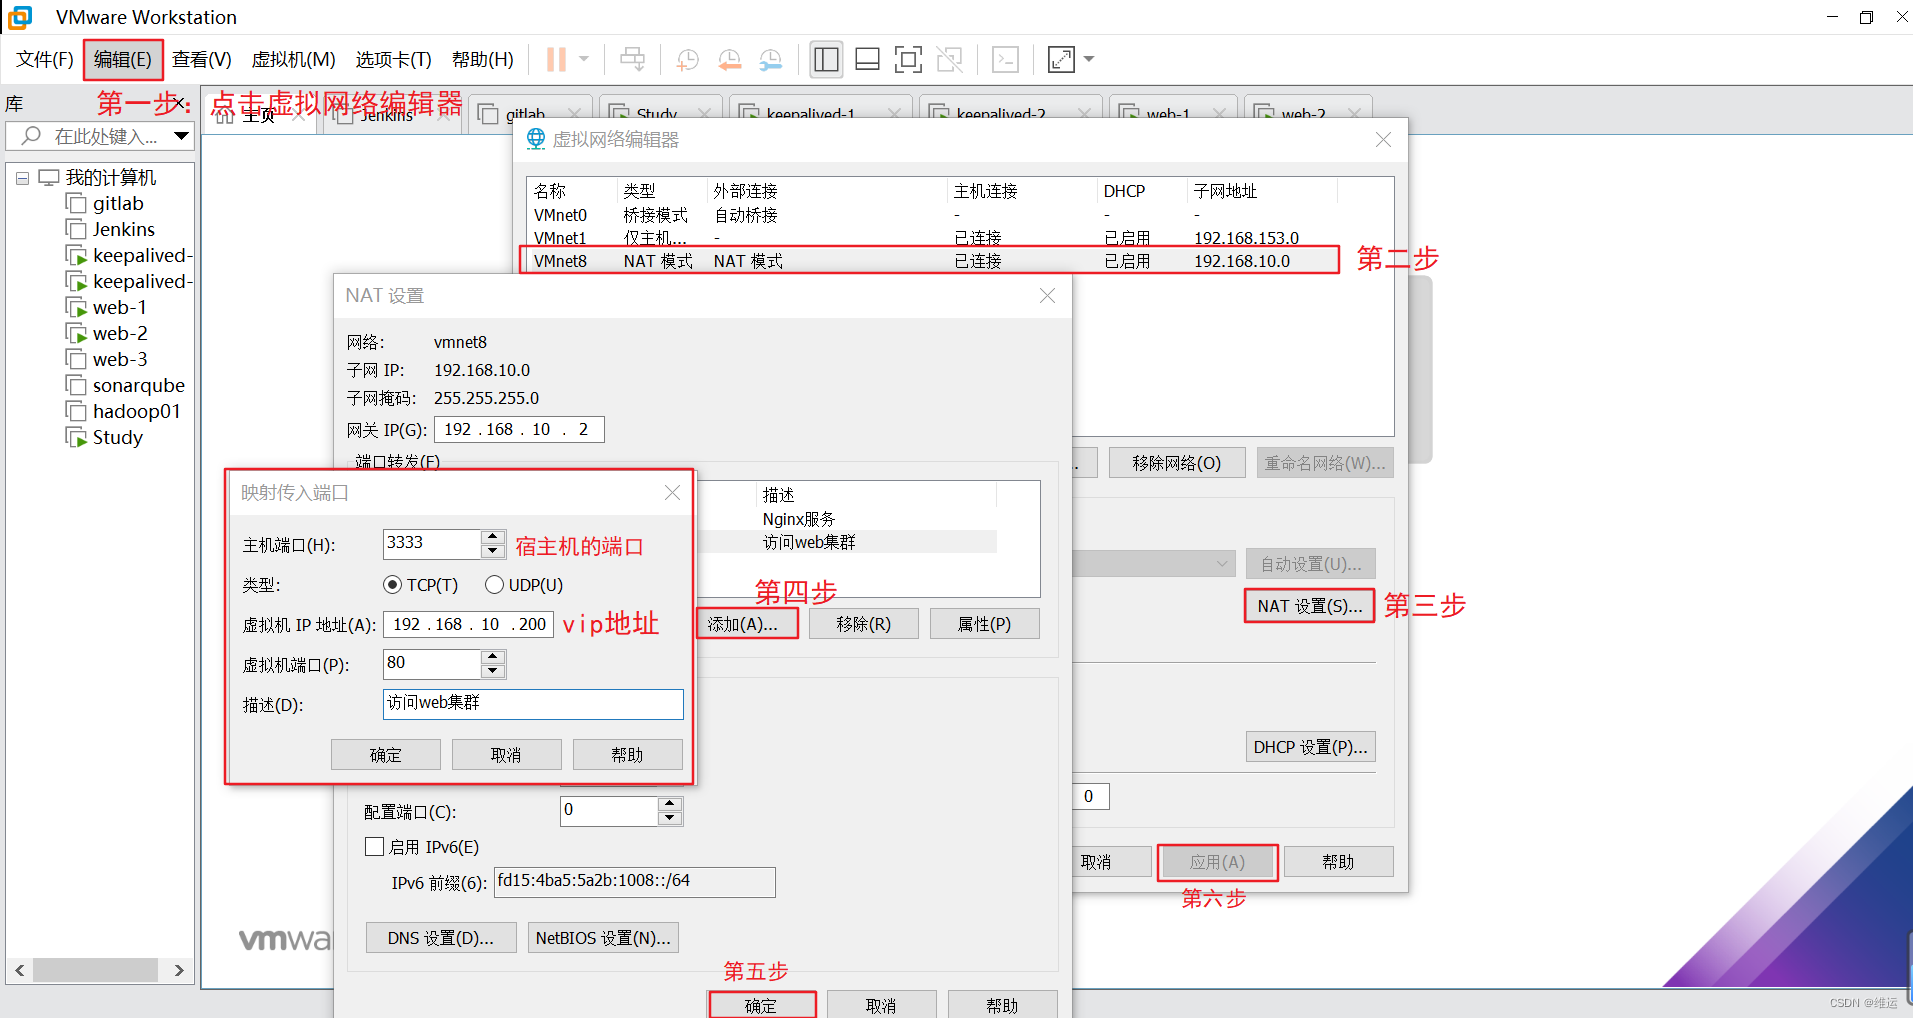Open the snapshot manager toolbar icon
This screenshot has width=1913, height=1018.
click(x=770, y=60)
